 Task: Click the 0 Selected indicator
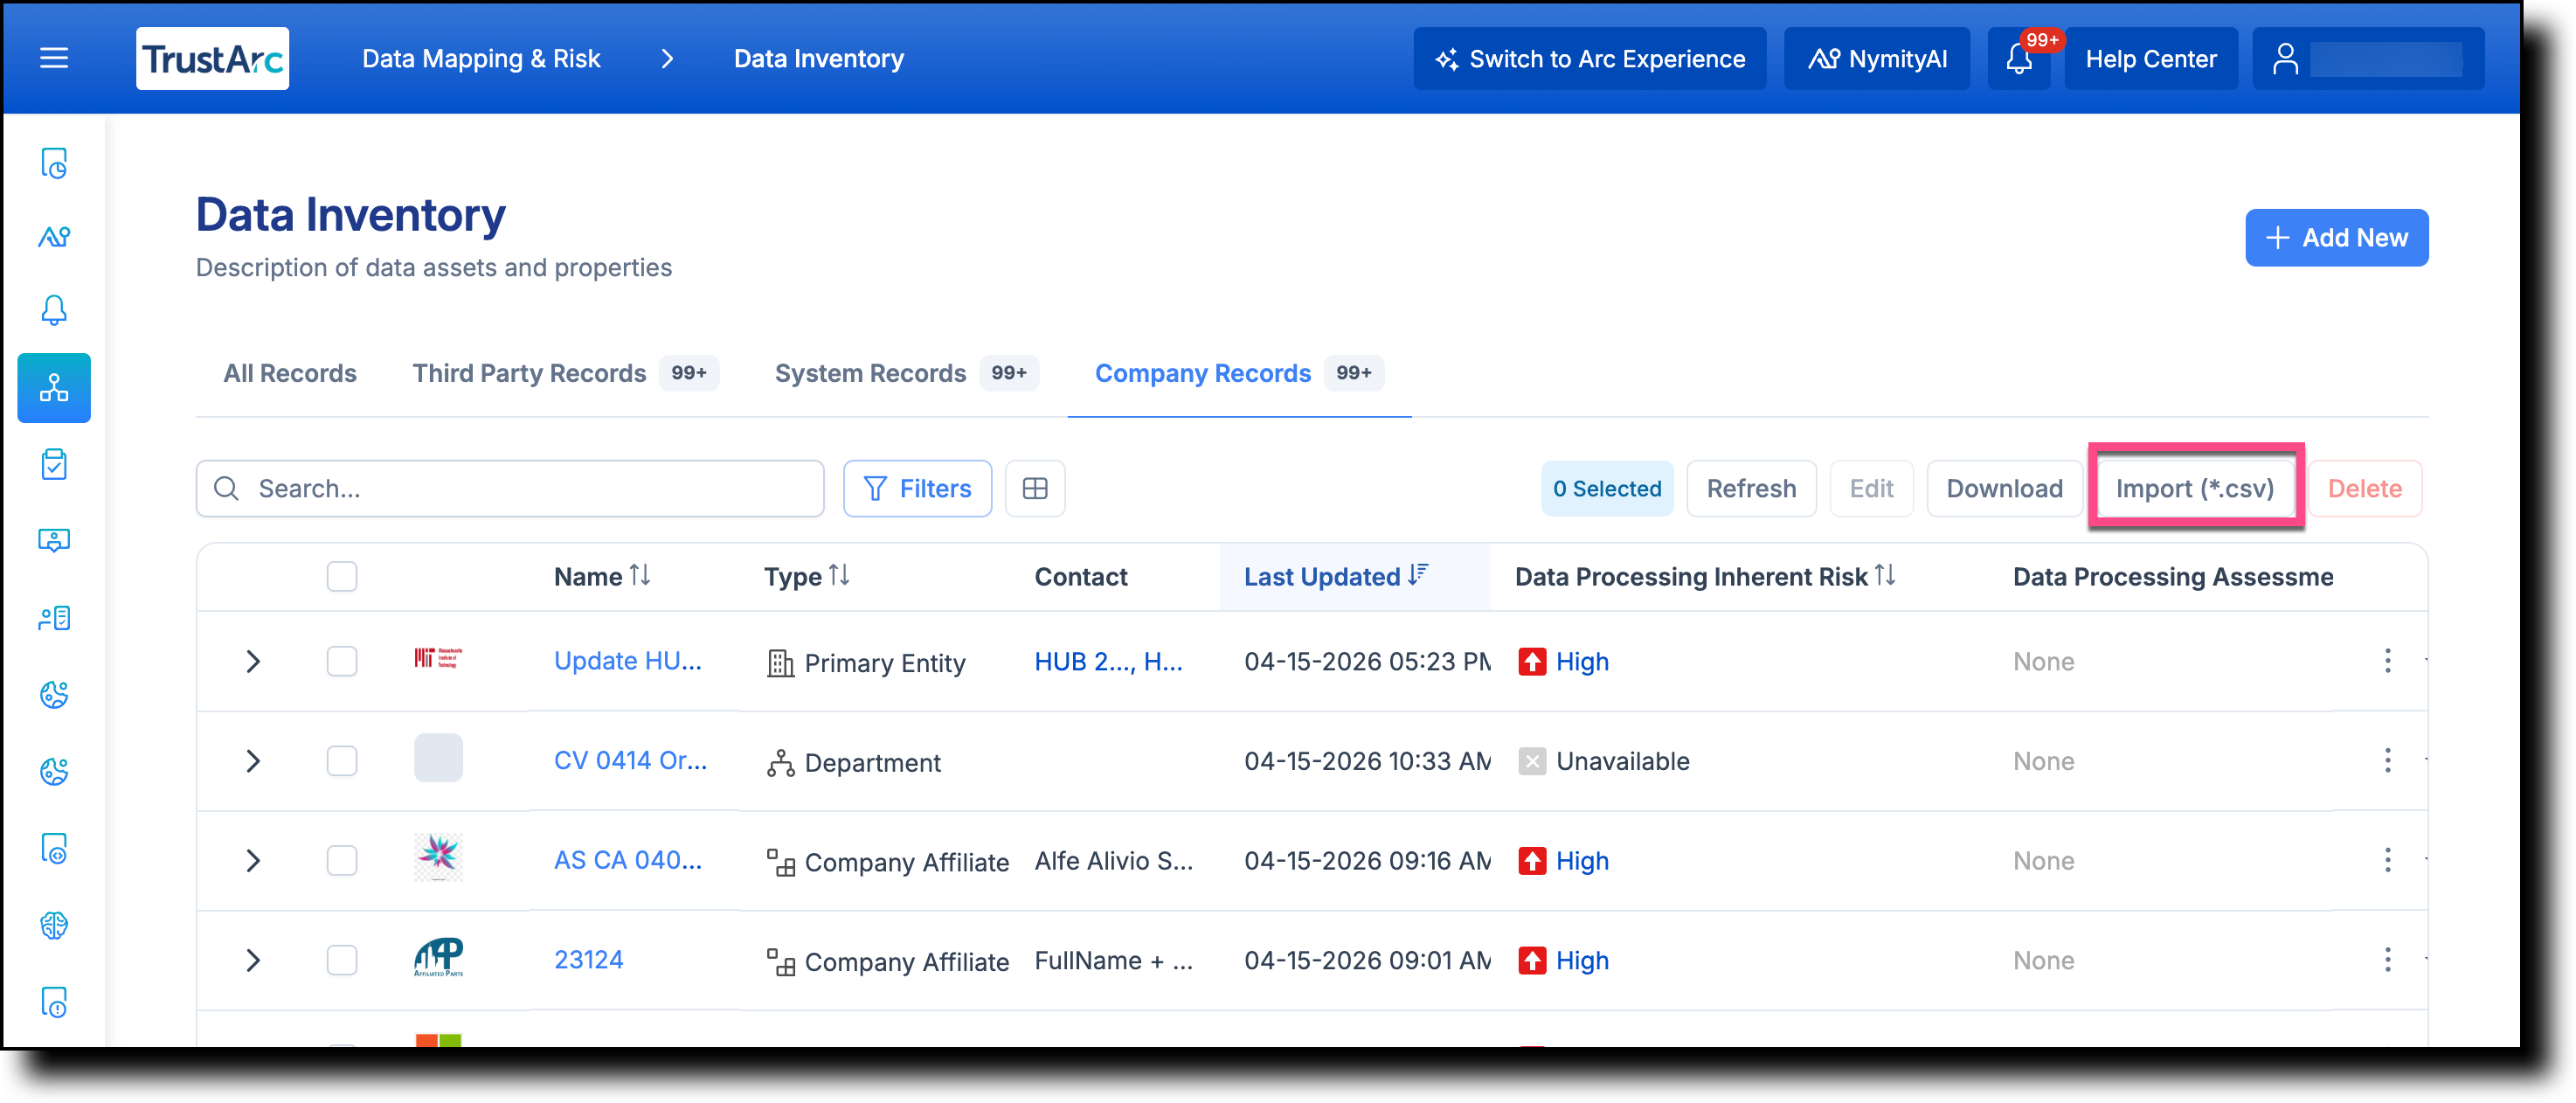pyautogui.click(x=1607, y=488)
